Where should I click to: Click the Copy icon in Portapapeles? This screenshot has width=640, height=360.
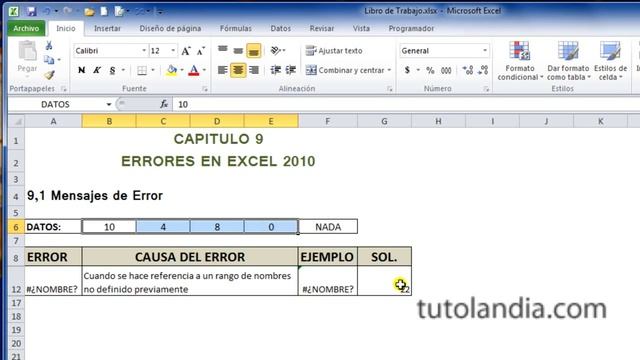tap(49, 60)
